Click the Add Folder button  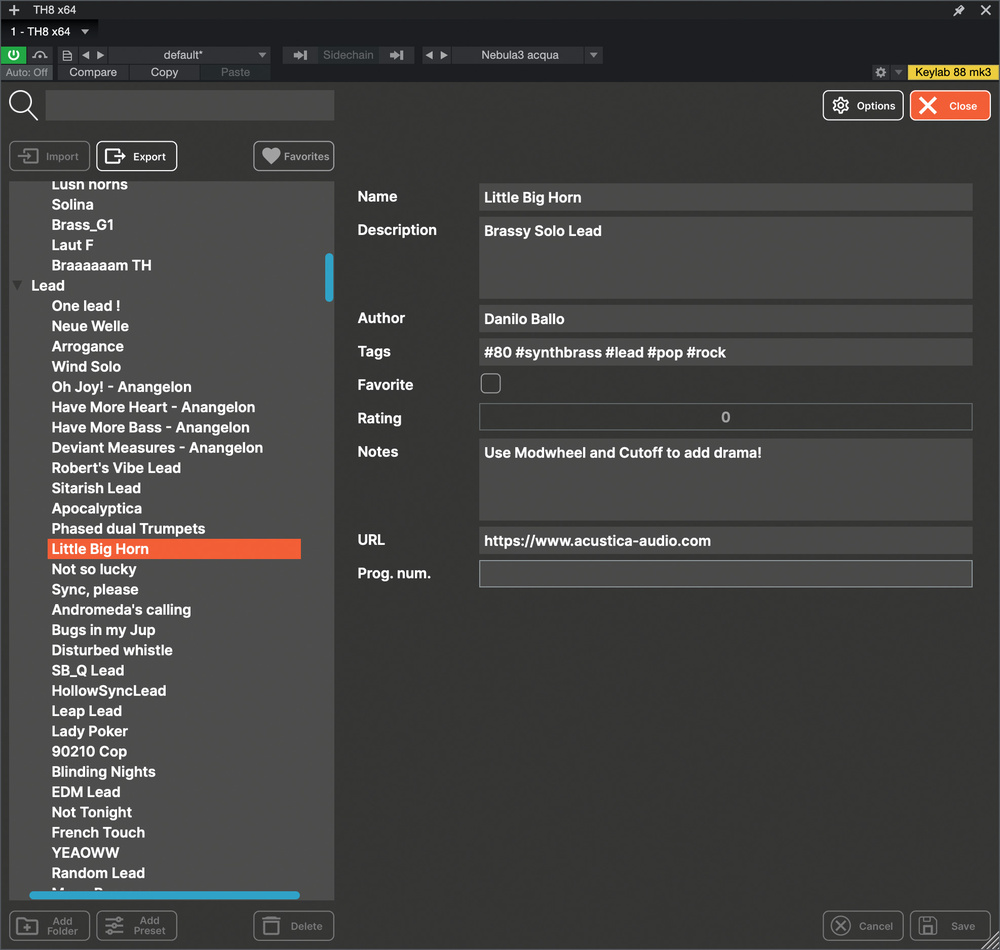pyautogui.click(x=50, y=926)
